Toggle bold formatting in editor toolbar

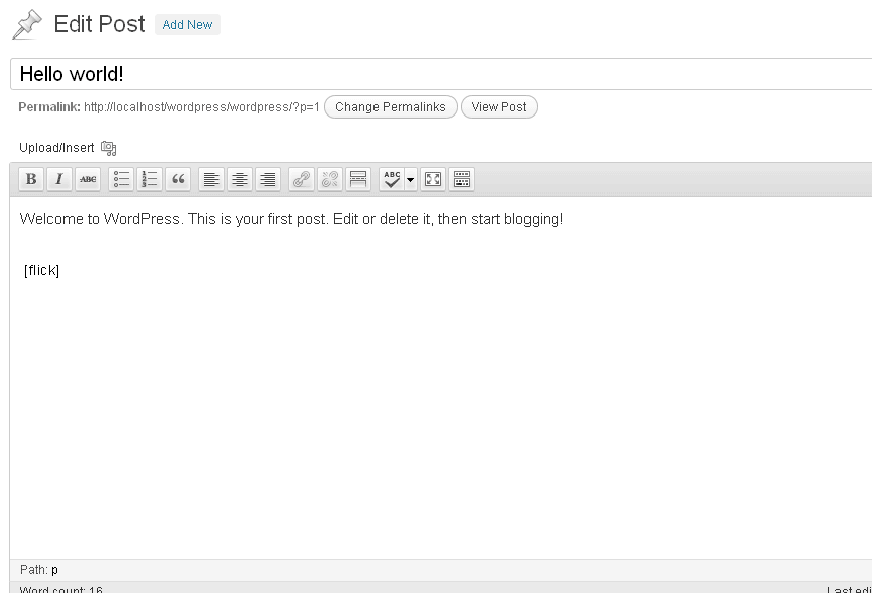(31, 179)
